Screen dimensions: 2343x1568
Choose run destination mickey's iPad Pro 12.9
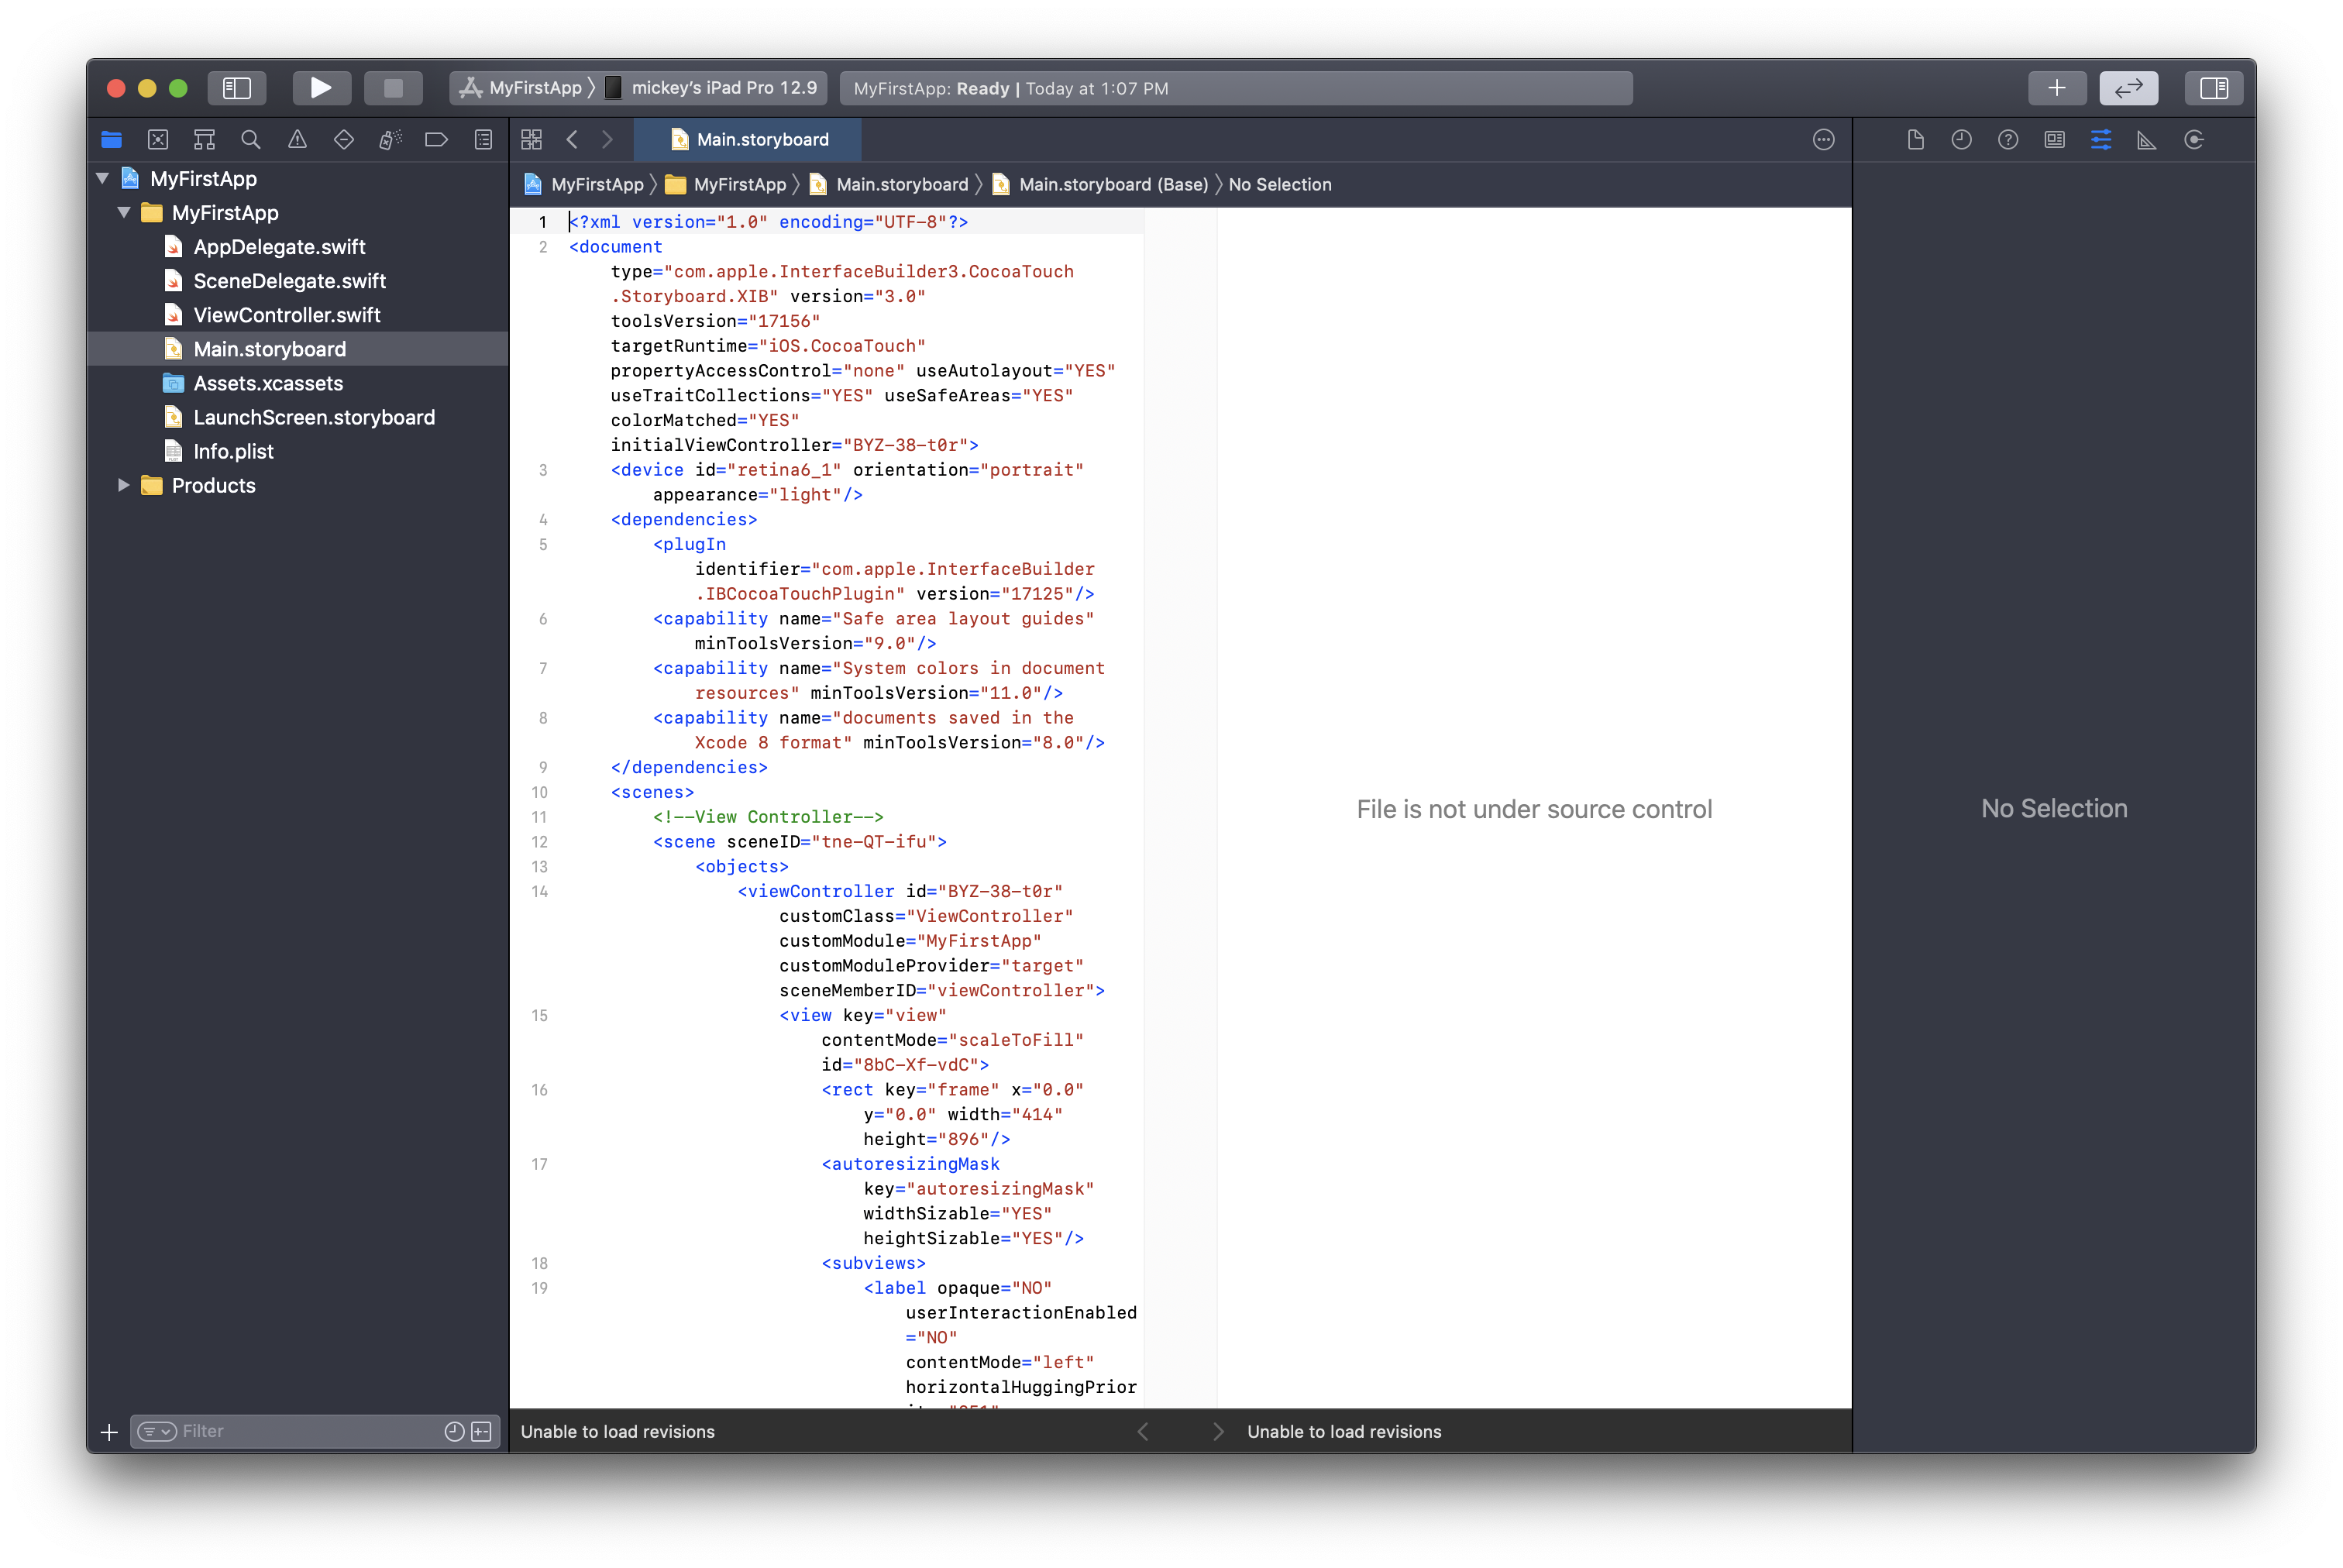click(x=713, y=88)
